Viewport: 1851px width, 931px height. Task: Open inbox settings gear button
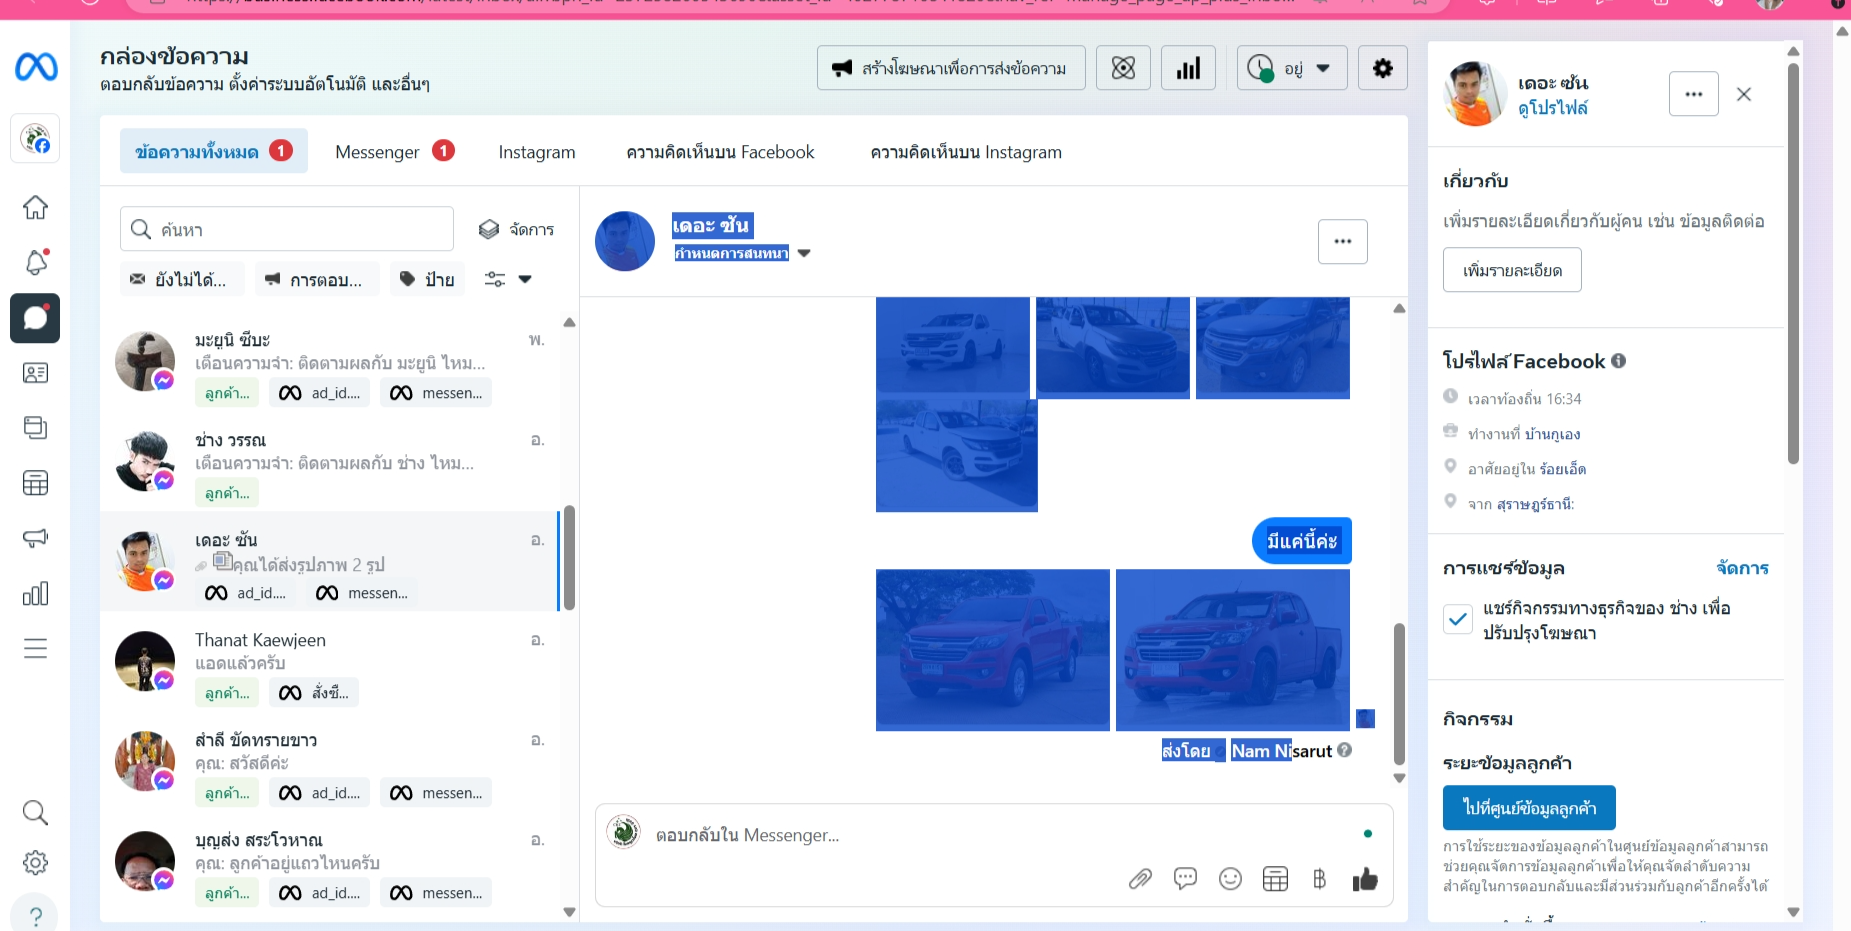tap(1383, 68)
